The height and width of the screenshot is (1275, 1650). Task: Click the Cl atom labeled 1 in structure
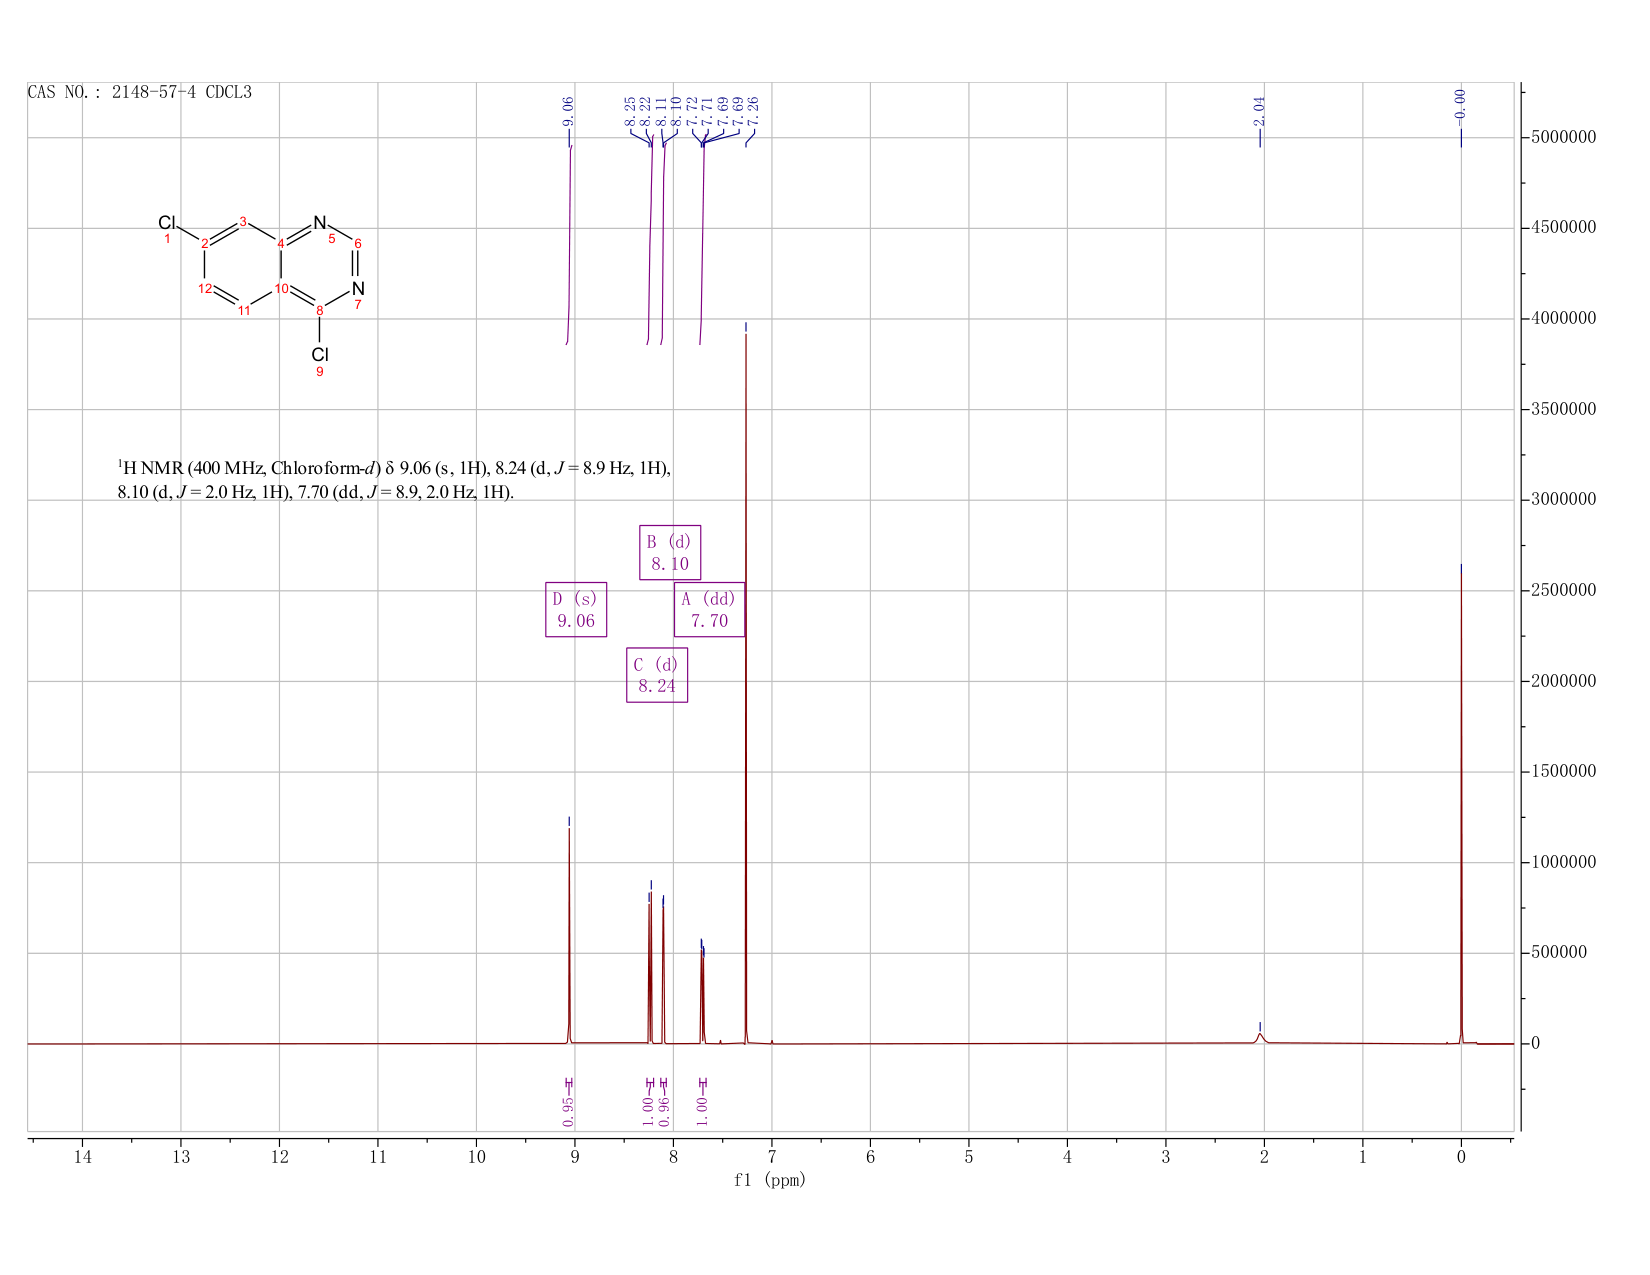click(167, 223)
